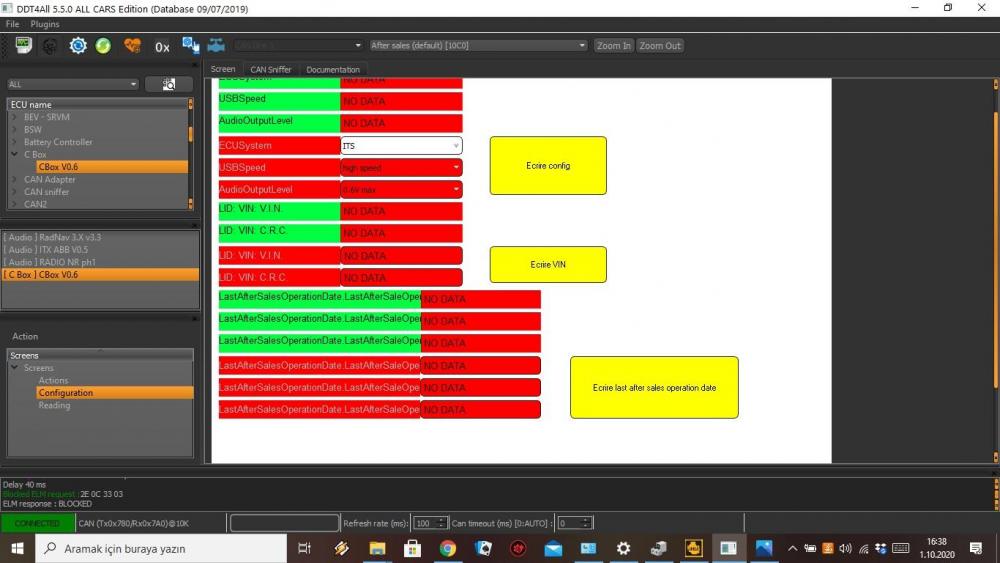Viewport: 1000px width, 563px height.
Task: Switch to the Screen tab
Action: [x=223, y=69]
